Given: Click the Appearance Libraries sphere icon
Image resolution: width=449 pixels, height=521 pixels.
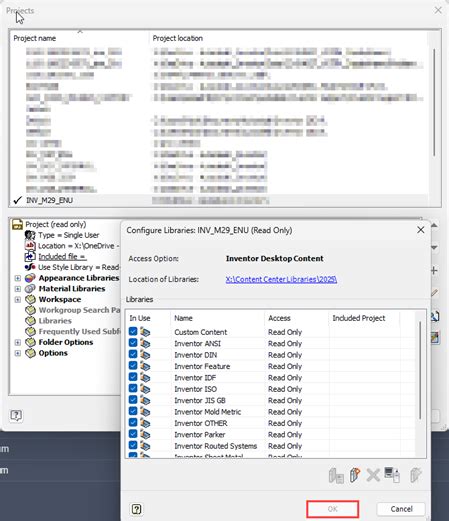Looking at the screenshot, I should (x=30, y=278).
